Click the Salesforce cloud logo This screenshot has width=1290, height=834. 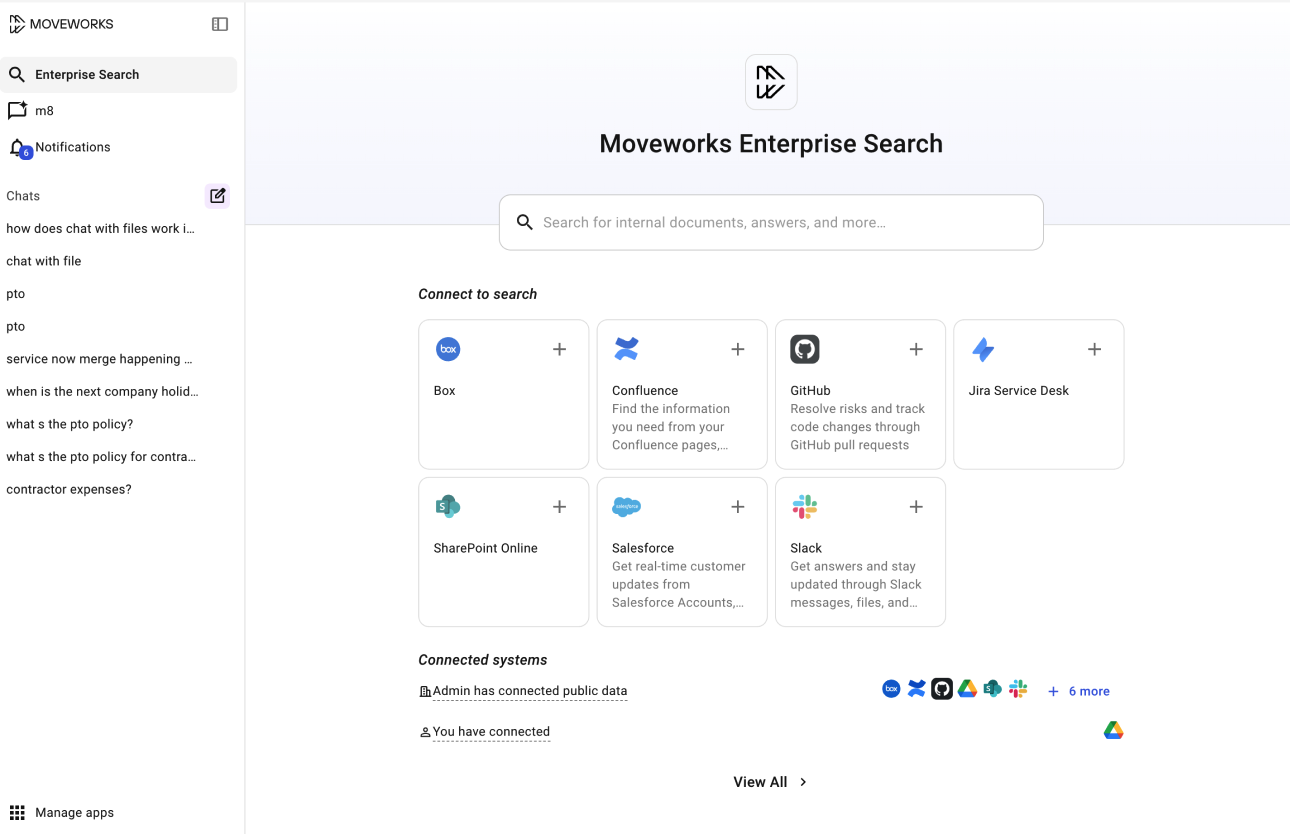pos(626,507)
